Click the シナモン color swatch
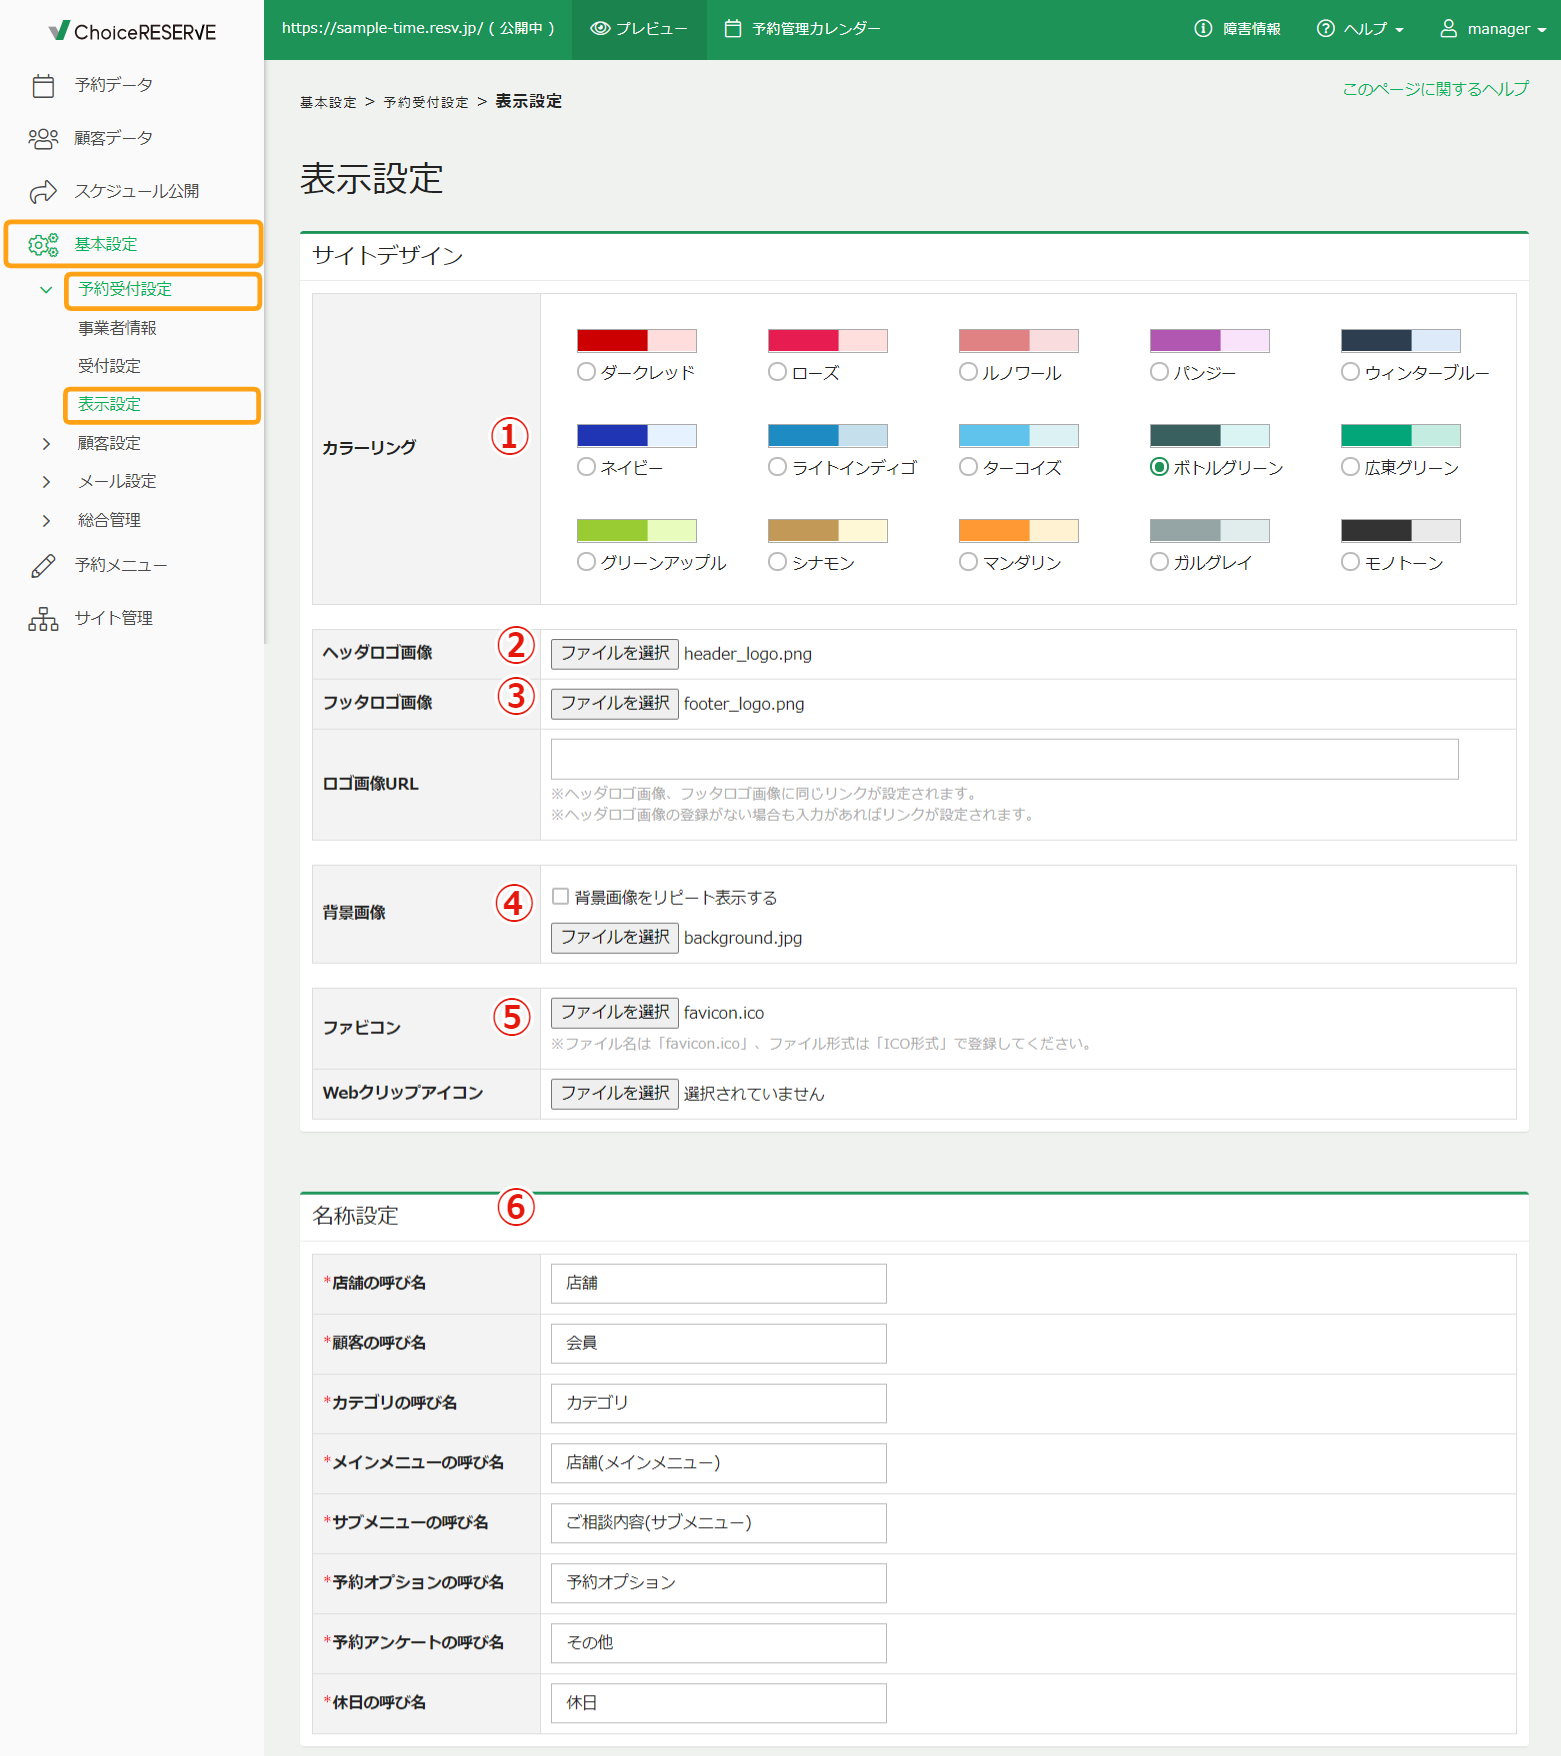Viewport: 1561px width, 1756px height. click(828, 531)
